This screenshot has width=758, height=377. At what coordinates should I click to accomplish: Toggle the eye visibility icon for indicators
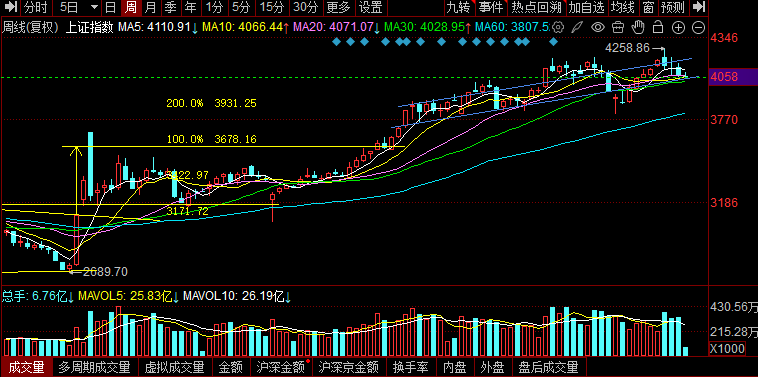(x=598, y=27)
